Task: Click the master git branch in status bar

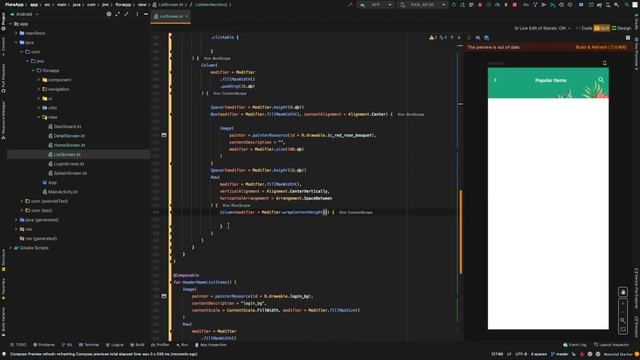Action: tap(560, 354)
